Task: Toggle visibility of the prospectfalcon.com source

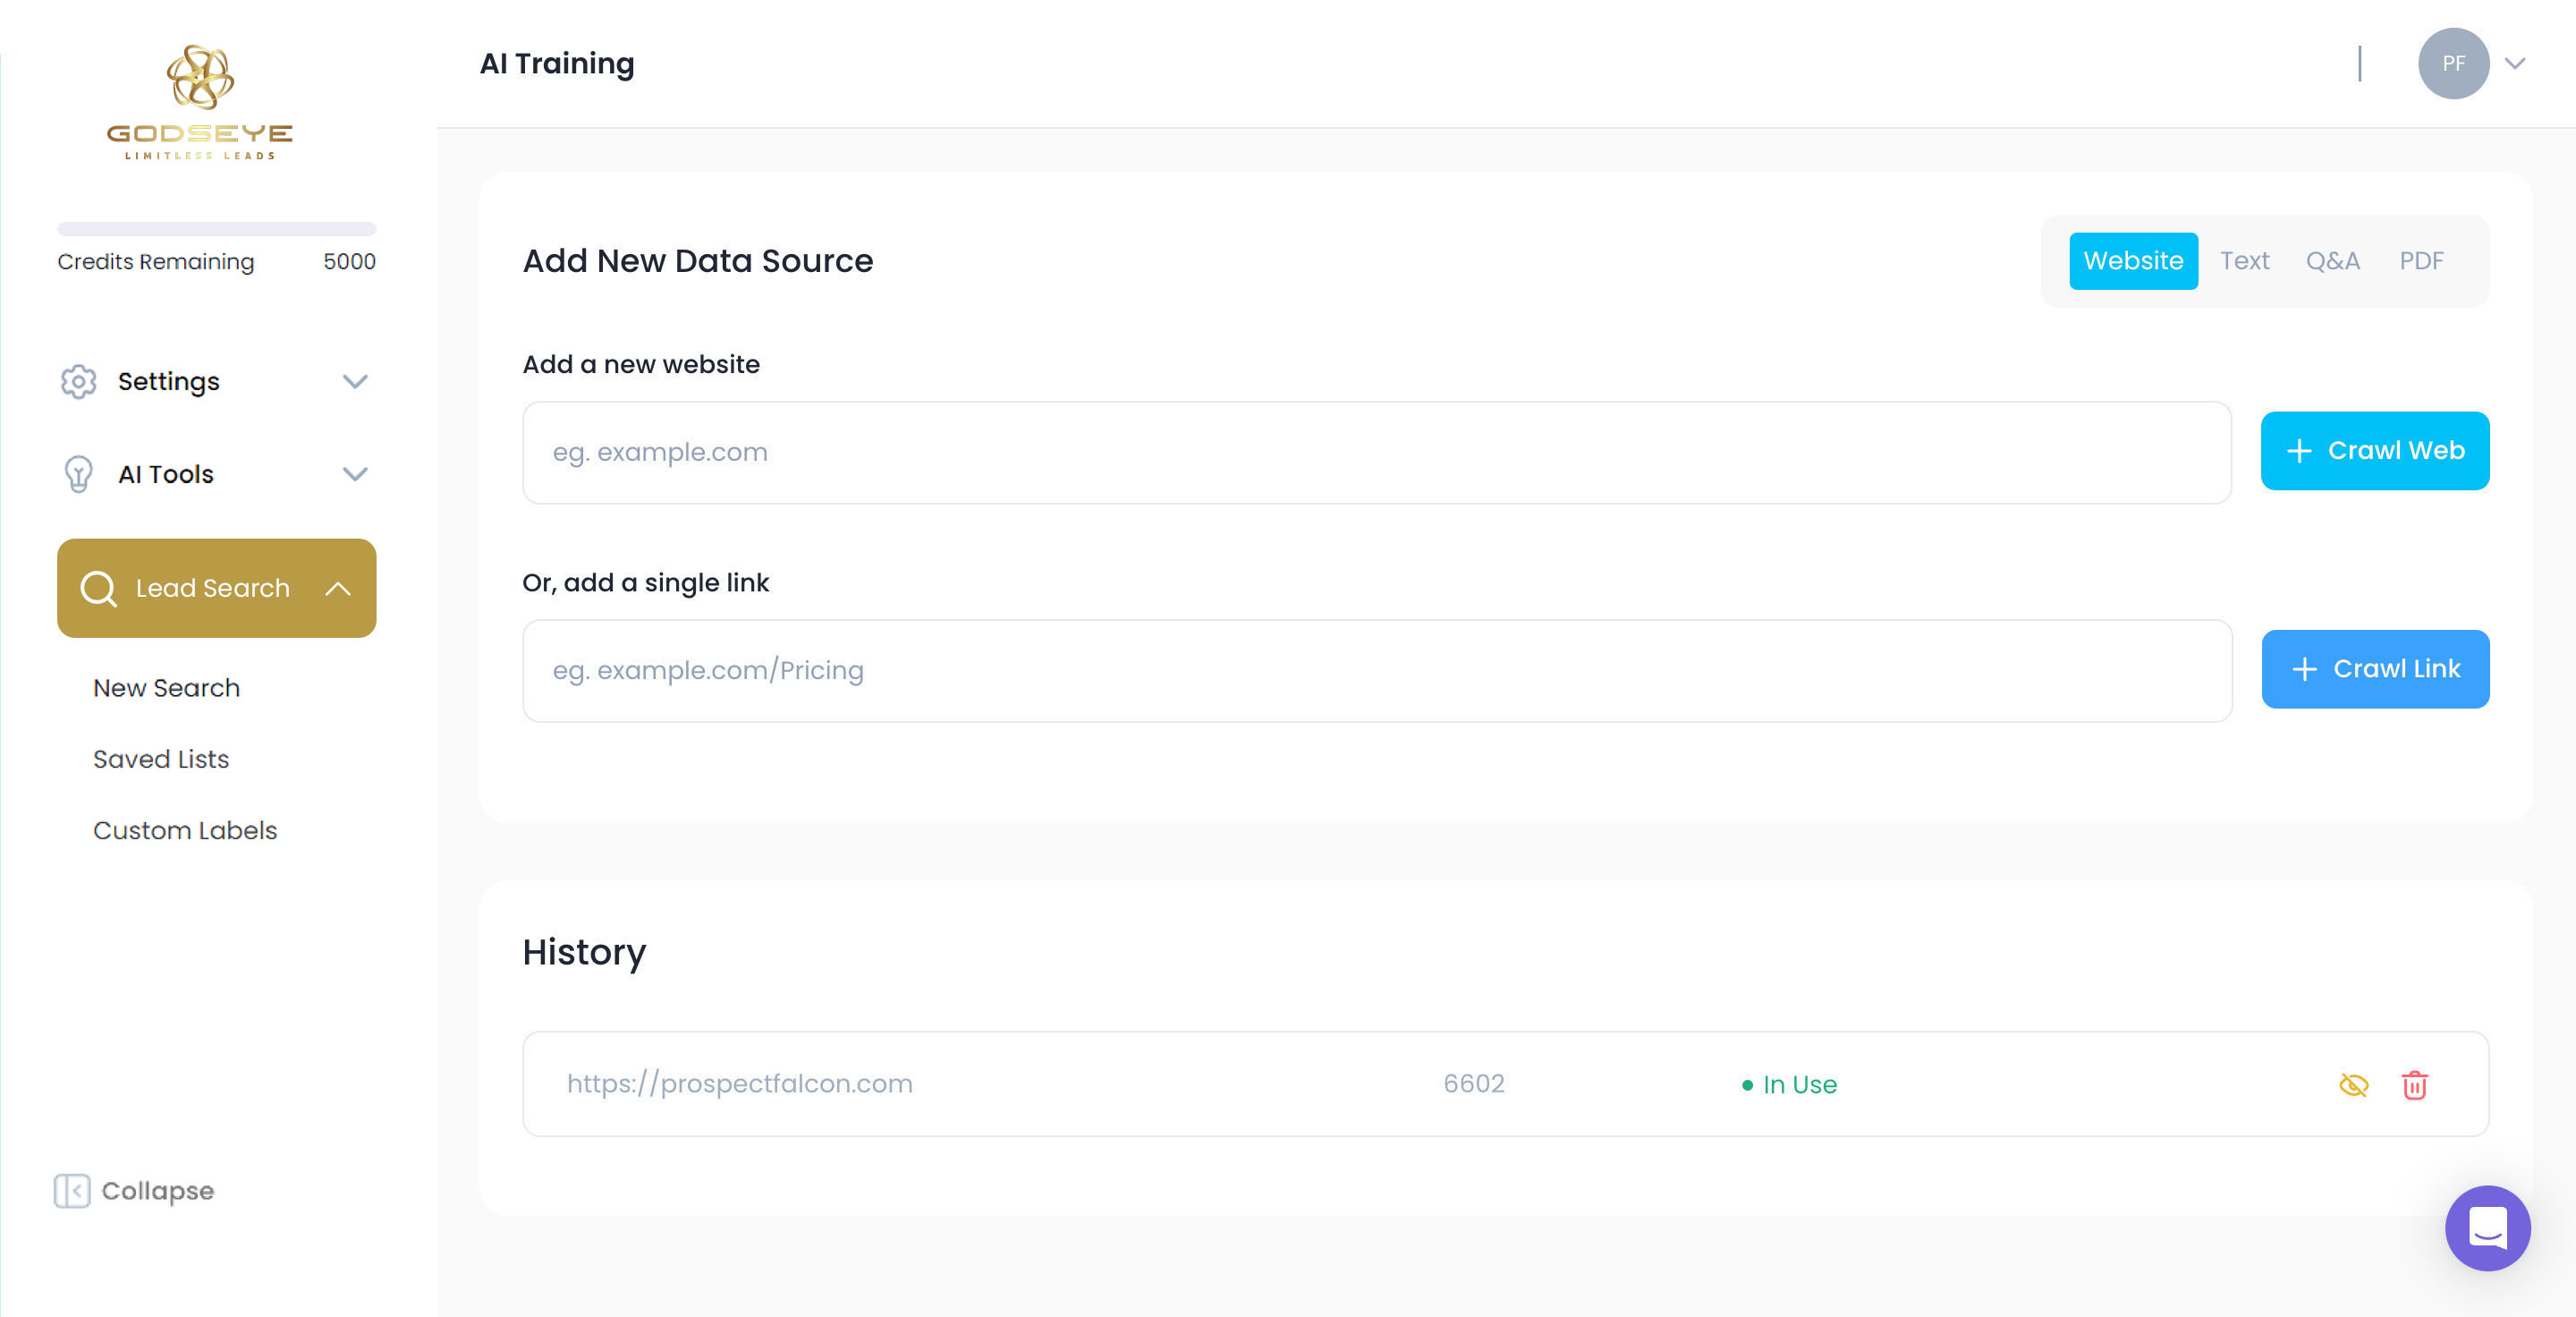Action: click(2353, 1084)
